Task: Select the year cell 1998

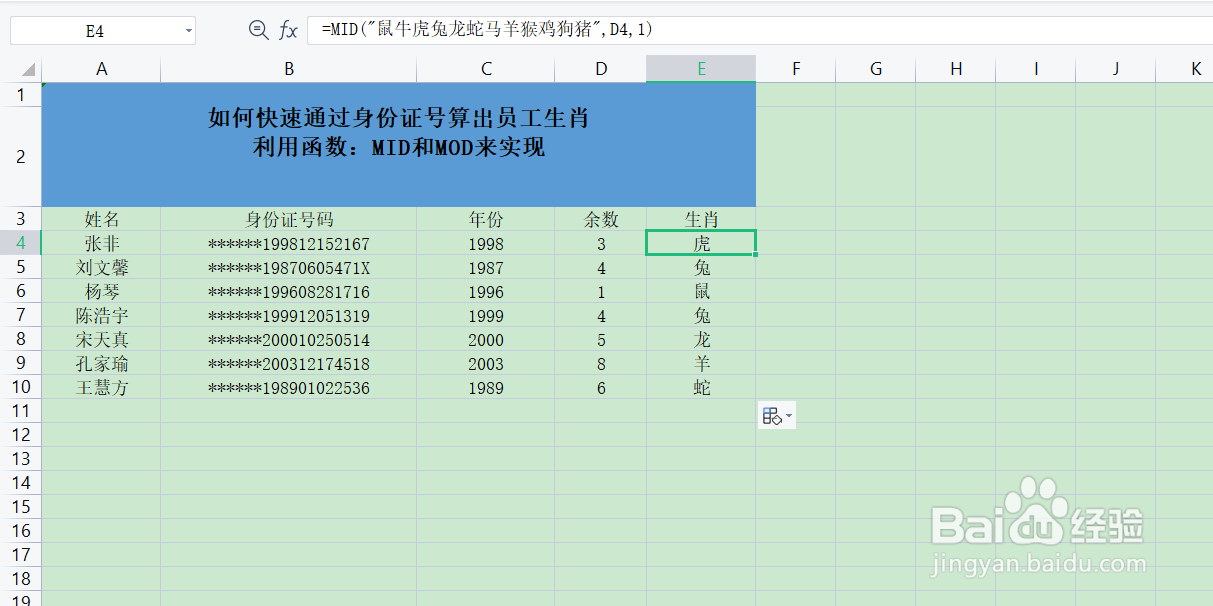Action: 486,243
